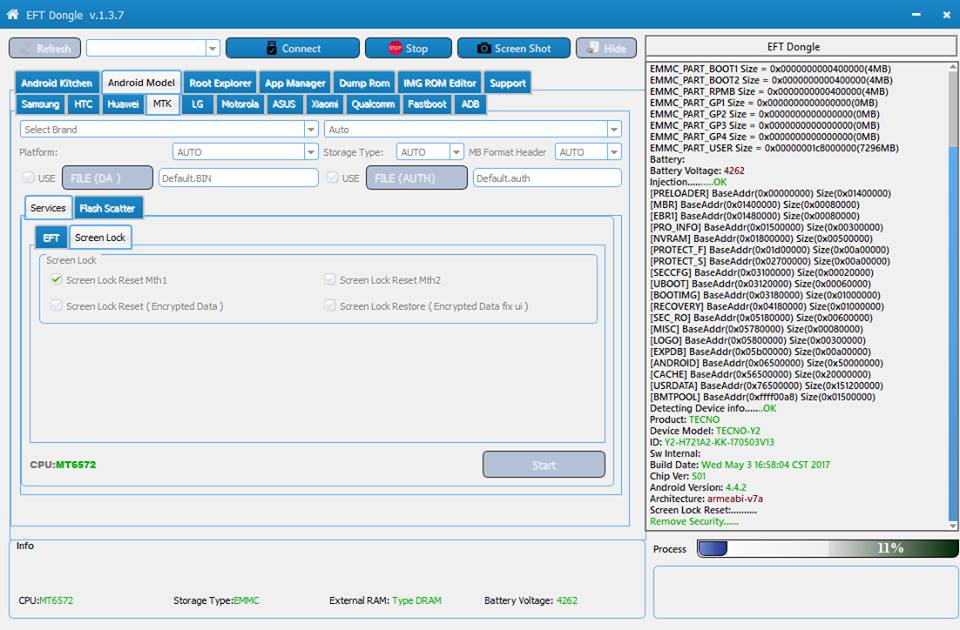Click the Screen Shot camera icon
Viewport: 960px width, 630px height.
pyautogui.click(x=484, y=48)
